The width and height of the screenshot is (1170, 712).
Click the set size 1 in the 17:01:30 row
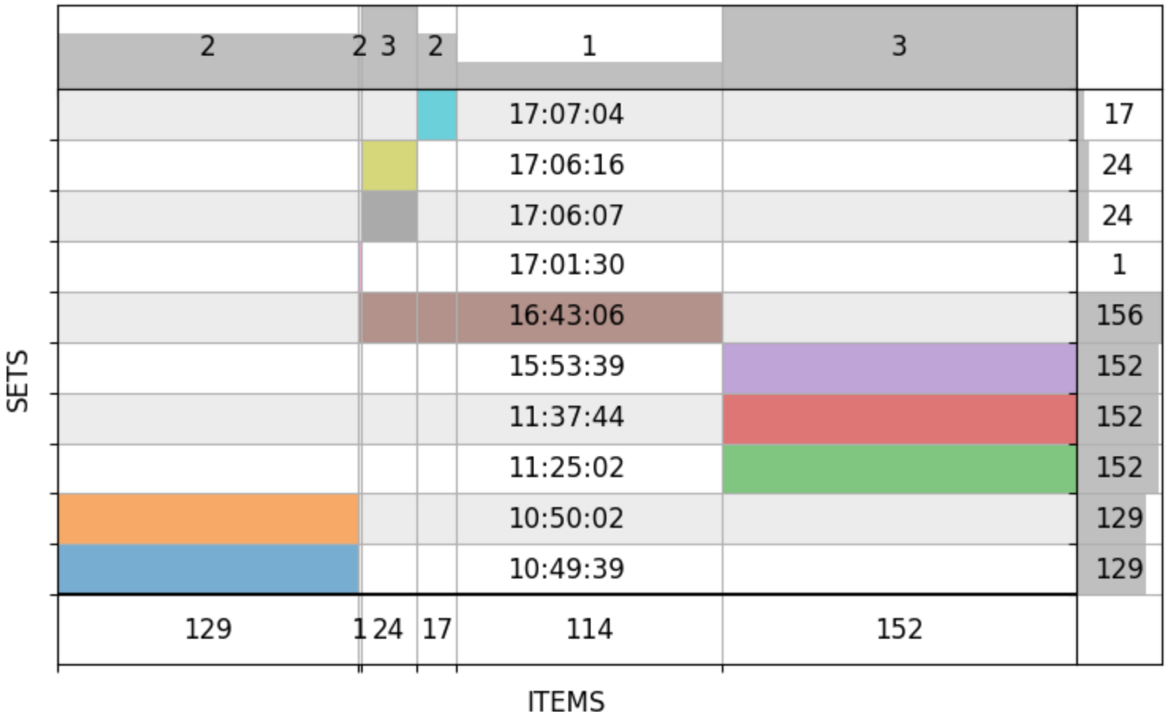click(x=1118, y=266)
